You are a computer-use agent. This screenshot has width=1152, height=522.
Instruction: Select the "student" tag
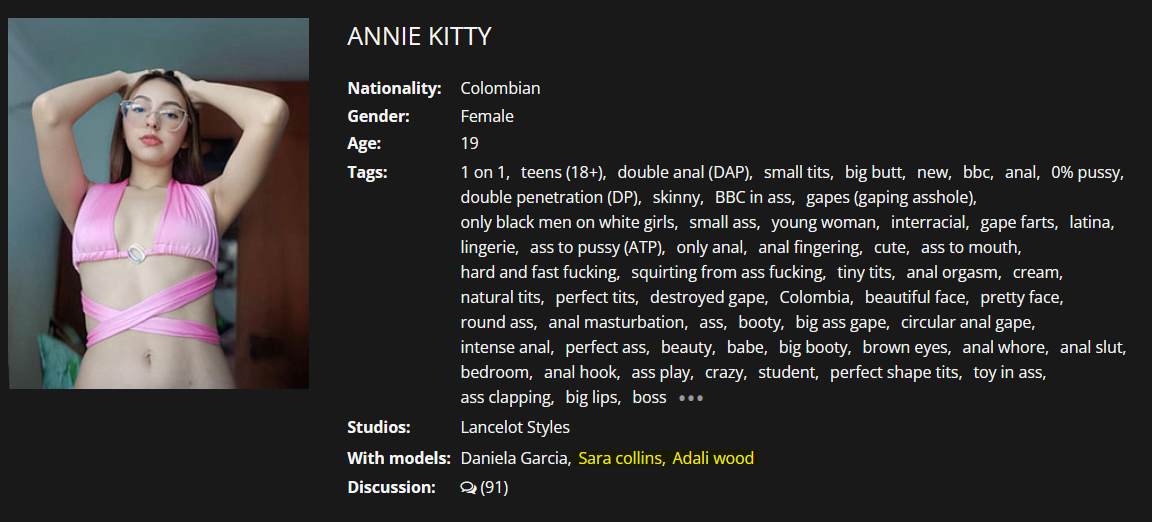787,372
